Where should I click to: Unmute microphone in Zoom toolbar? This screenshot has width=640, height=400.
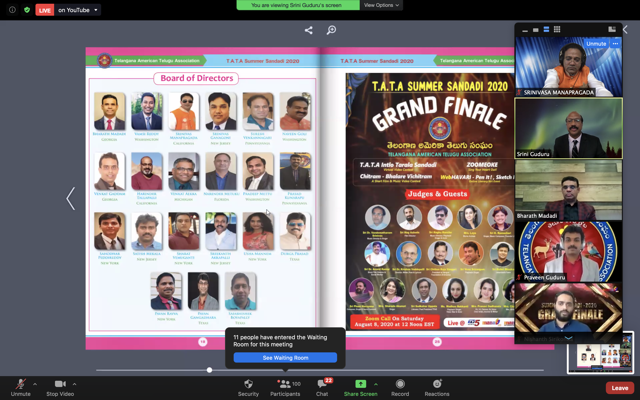coord(20,387)
